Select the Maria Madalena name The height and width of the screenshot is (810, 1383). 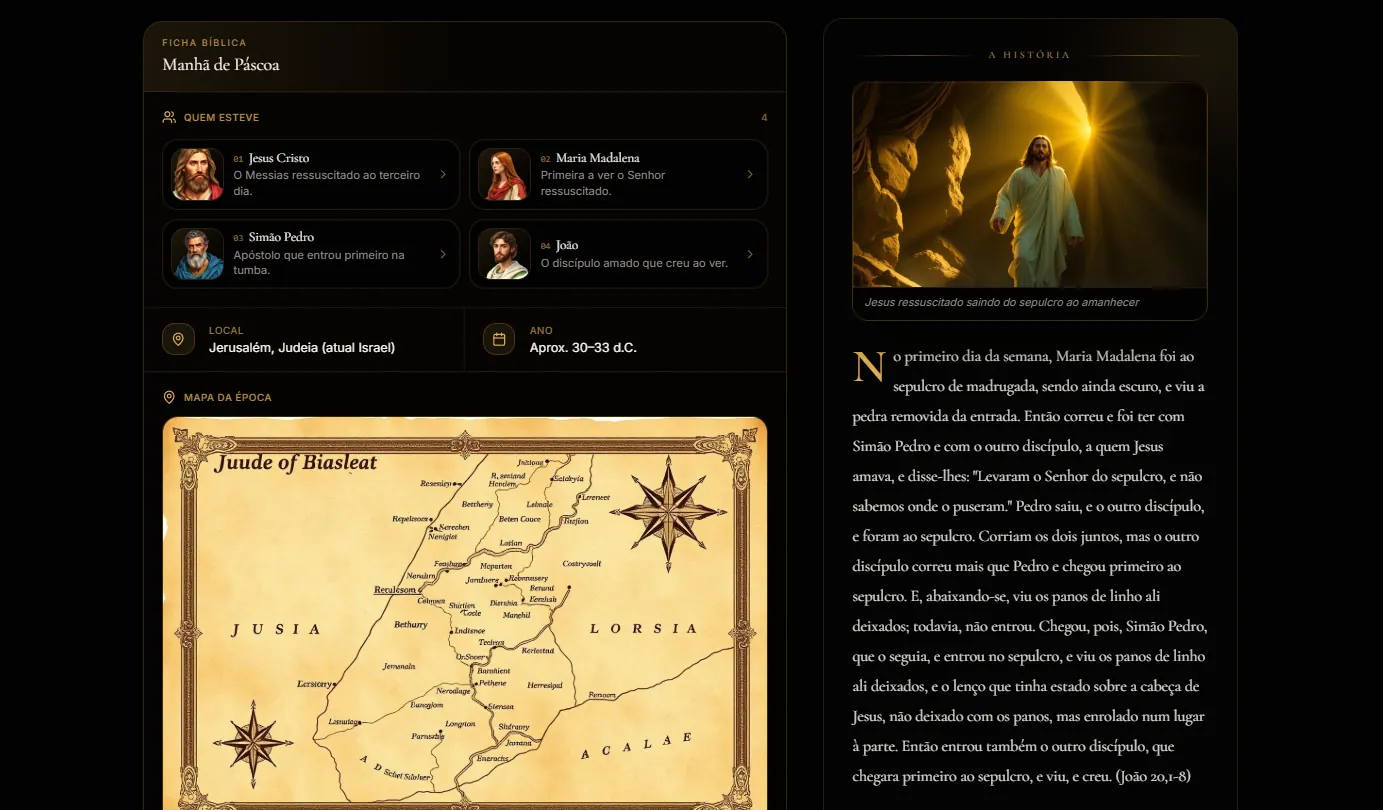point(598,158)
